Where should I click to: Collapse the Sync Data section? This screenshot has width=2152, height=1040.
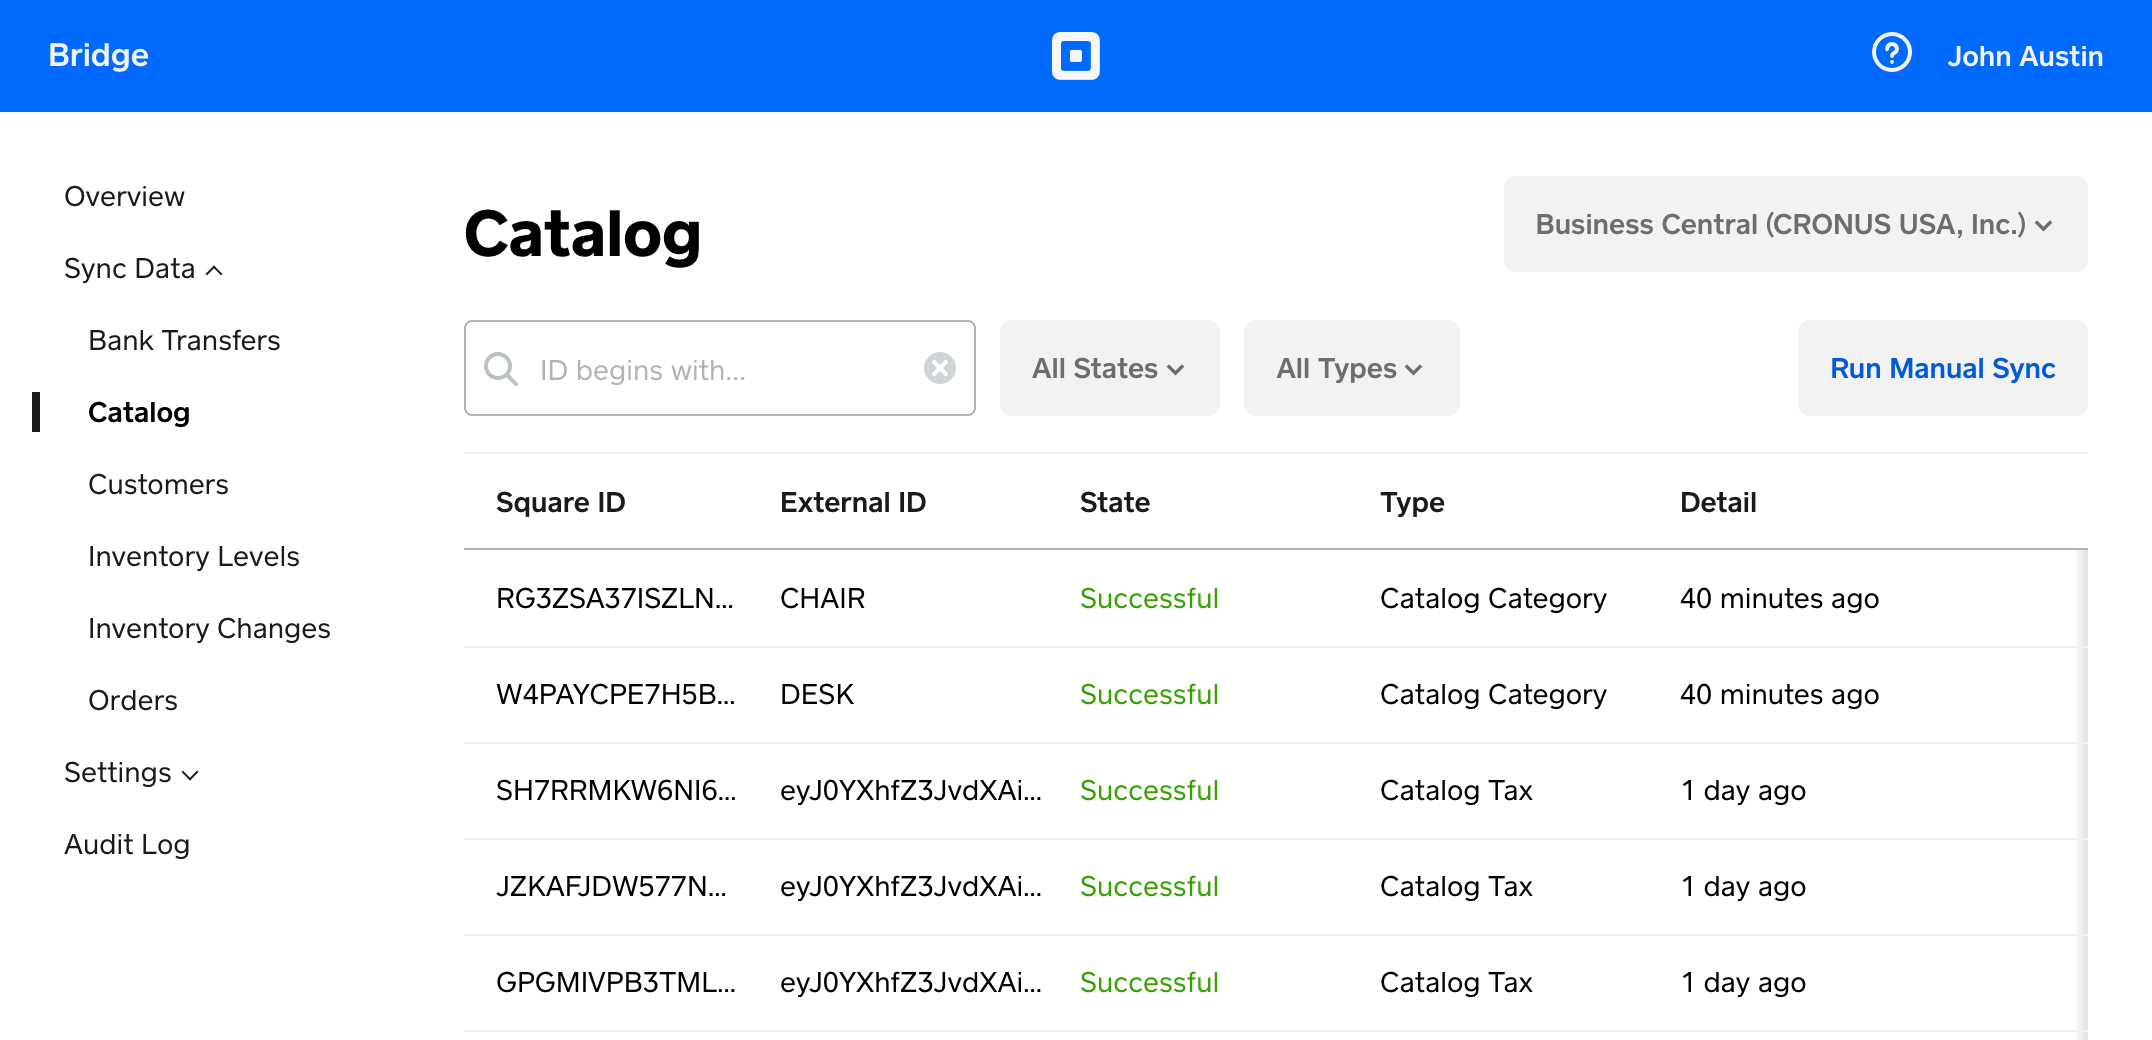point(144,269)
